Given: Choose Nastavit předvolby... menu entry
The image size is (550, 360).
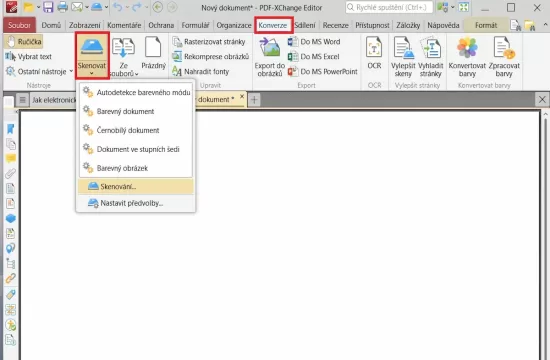Looking at the screenshot, I should pos(136,203).
